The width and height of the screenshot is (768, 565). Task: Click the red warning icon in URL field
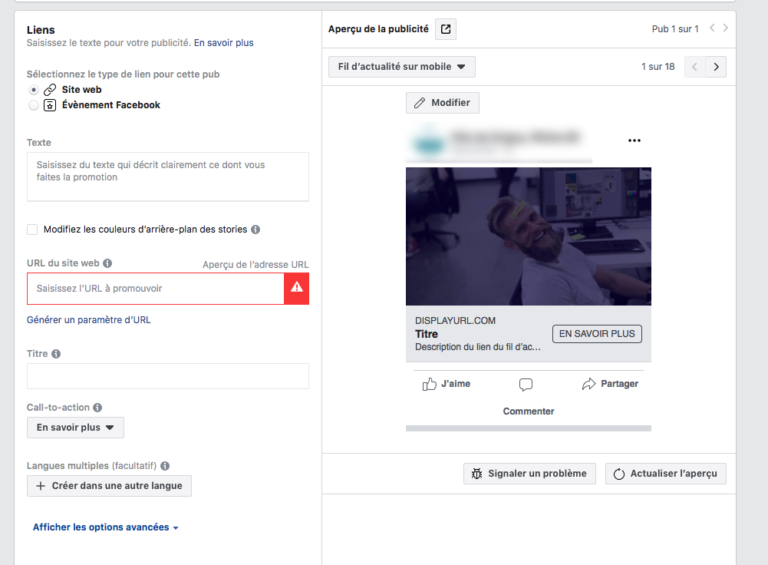pos(297,288)
